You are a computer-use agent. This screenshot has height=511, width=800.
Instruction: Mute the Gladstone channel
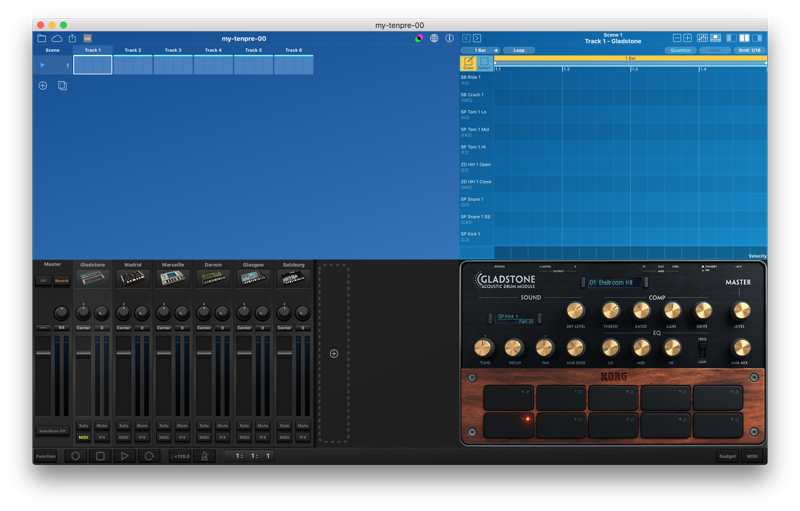coord(102,425)
